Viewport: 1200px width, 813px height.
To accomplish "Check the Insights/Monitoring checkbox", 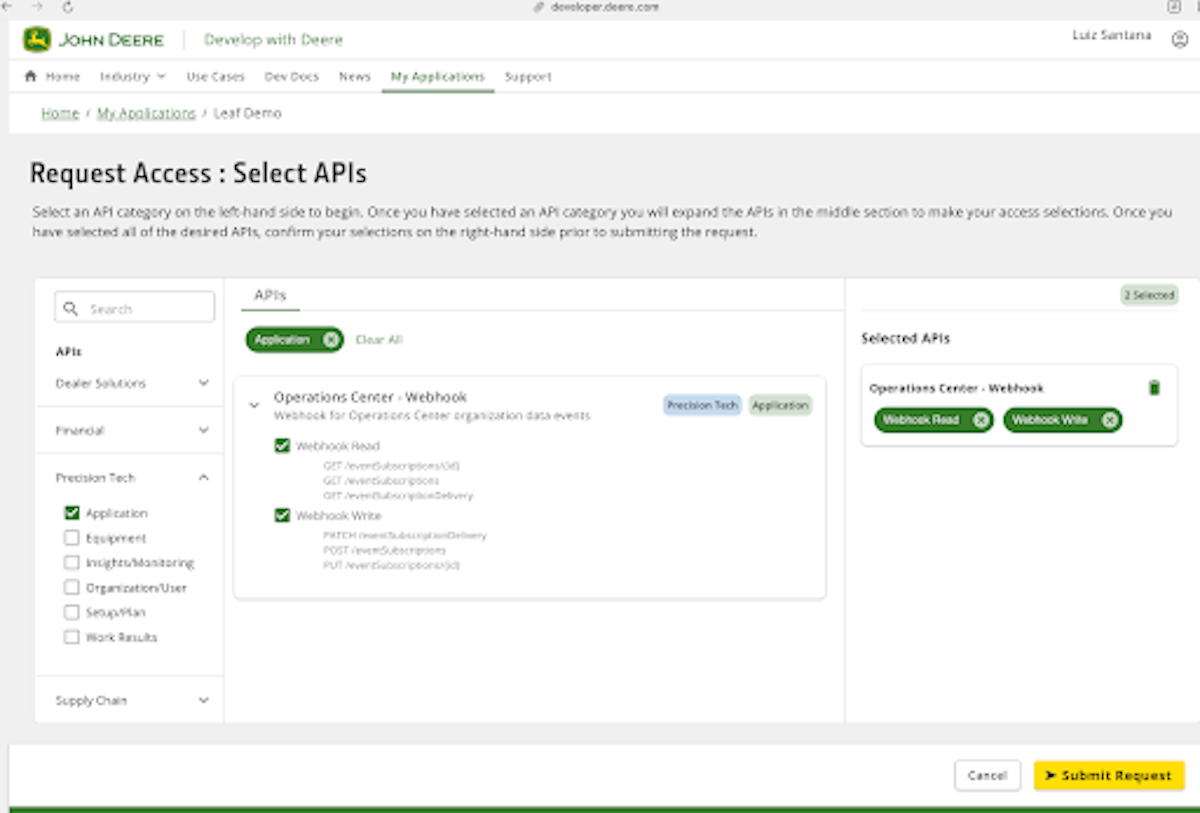I will coord(71,563).
